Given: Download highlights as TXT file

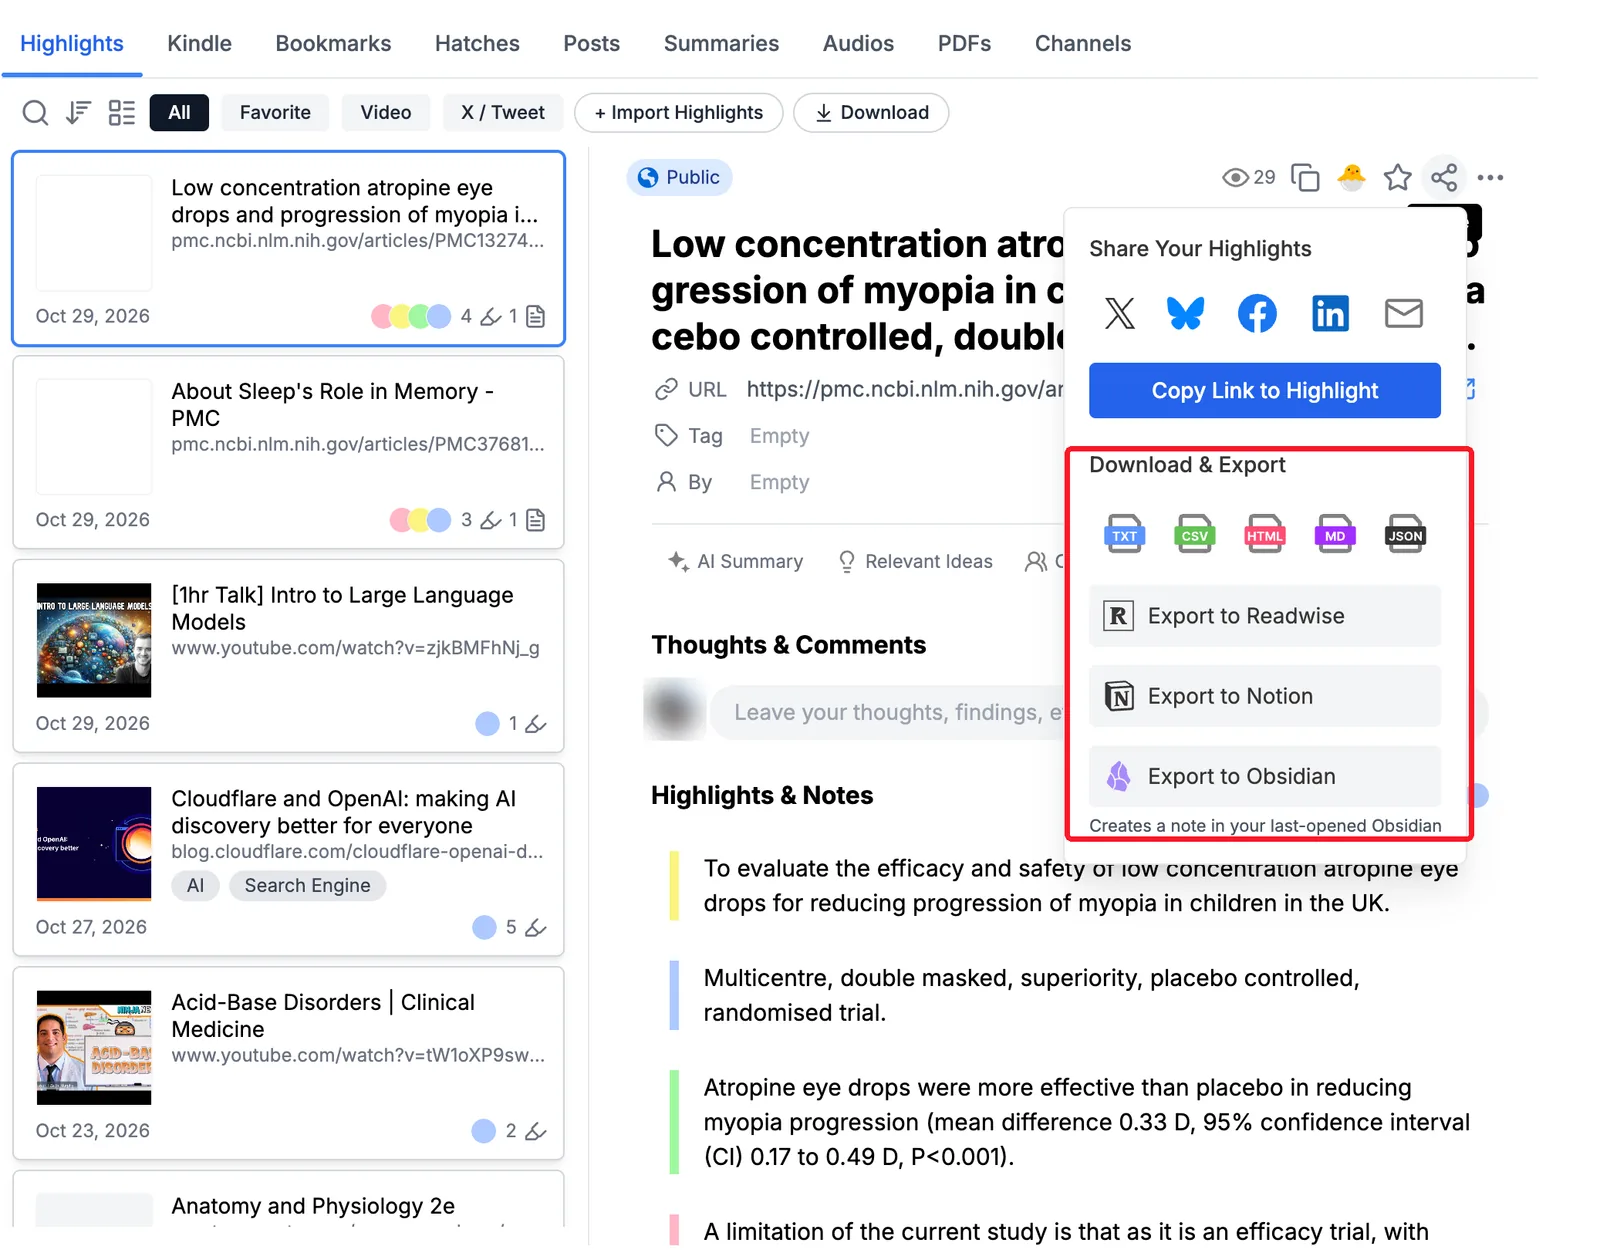Looking at the screenshot, I should pos(1125,535).
